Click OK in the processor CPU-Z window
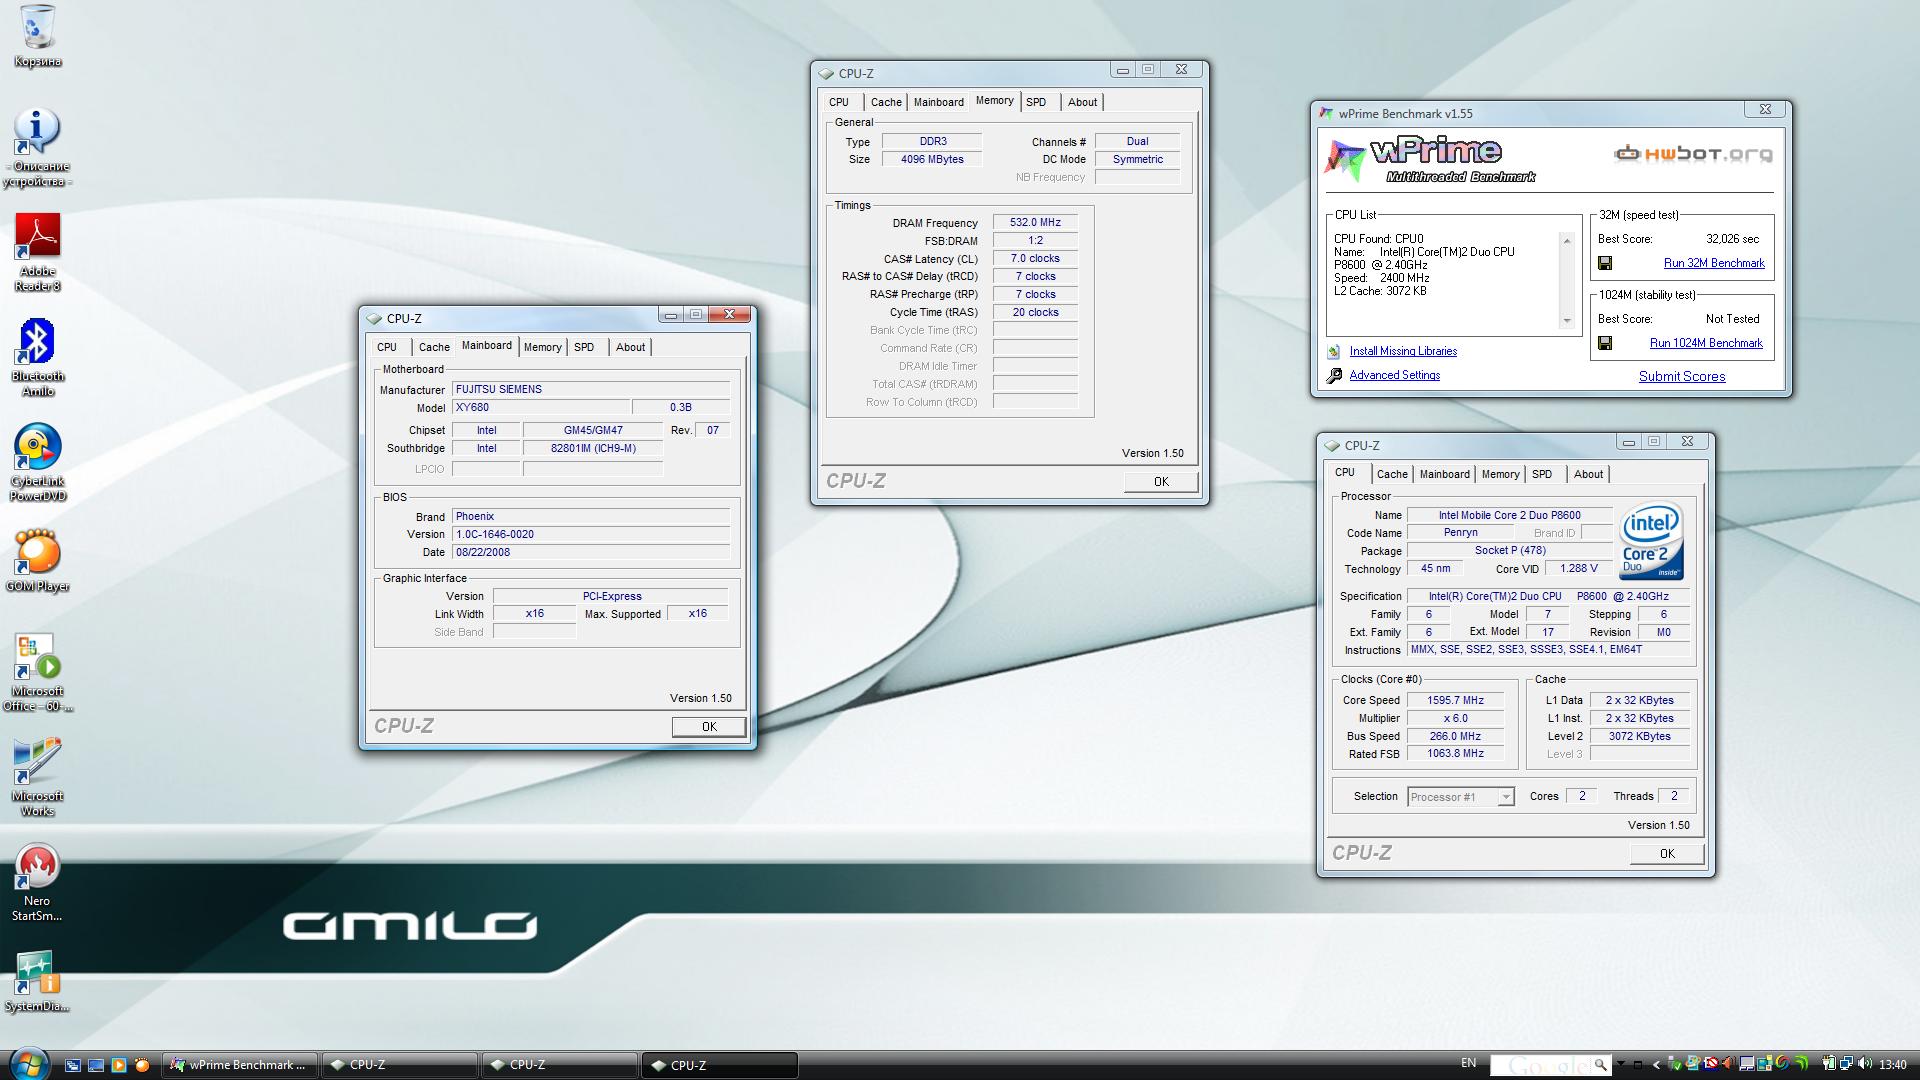 (x=1667, y=854)
